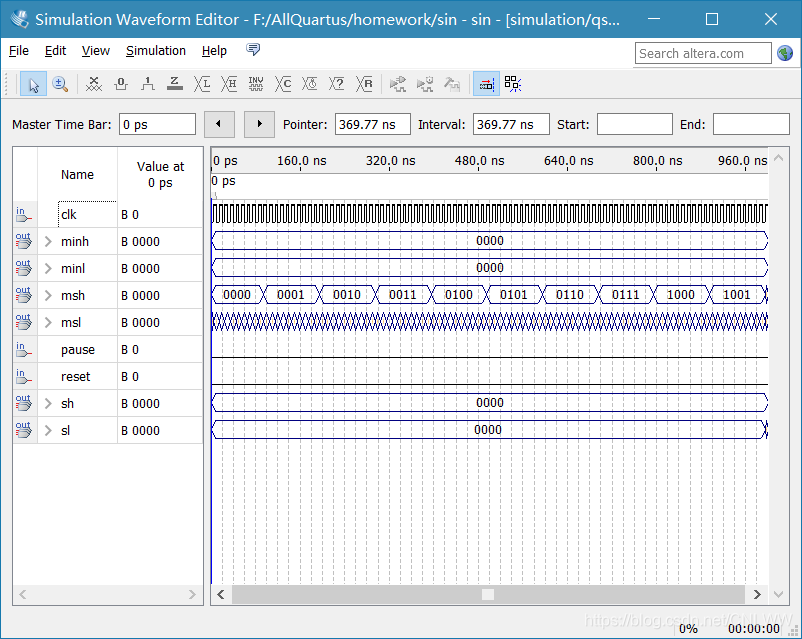The image size is (802, 639).
Task: Open the View menu
Action: point(96,51)
